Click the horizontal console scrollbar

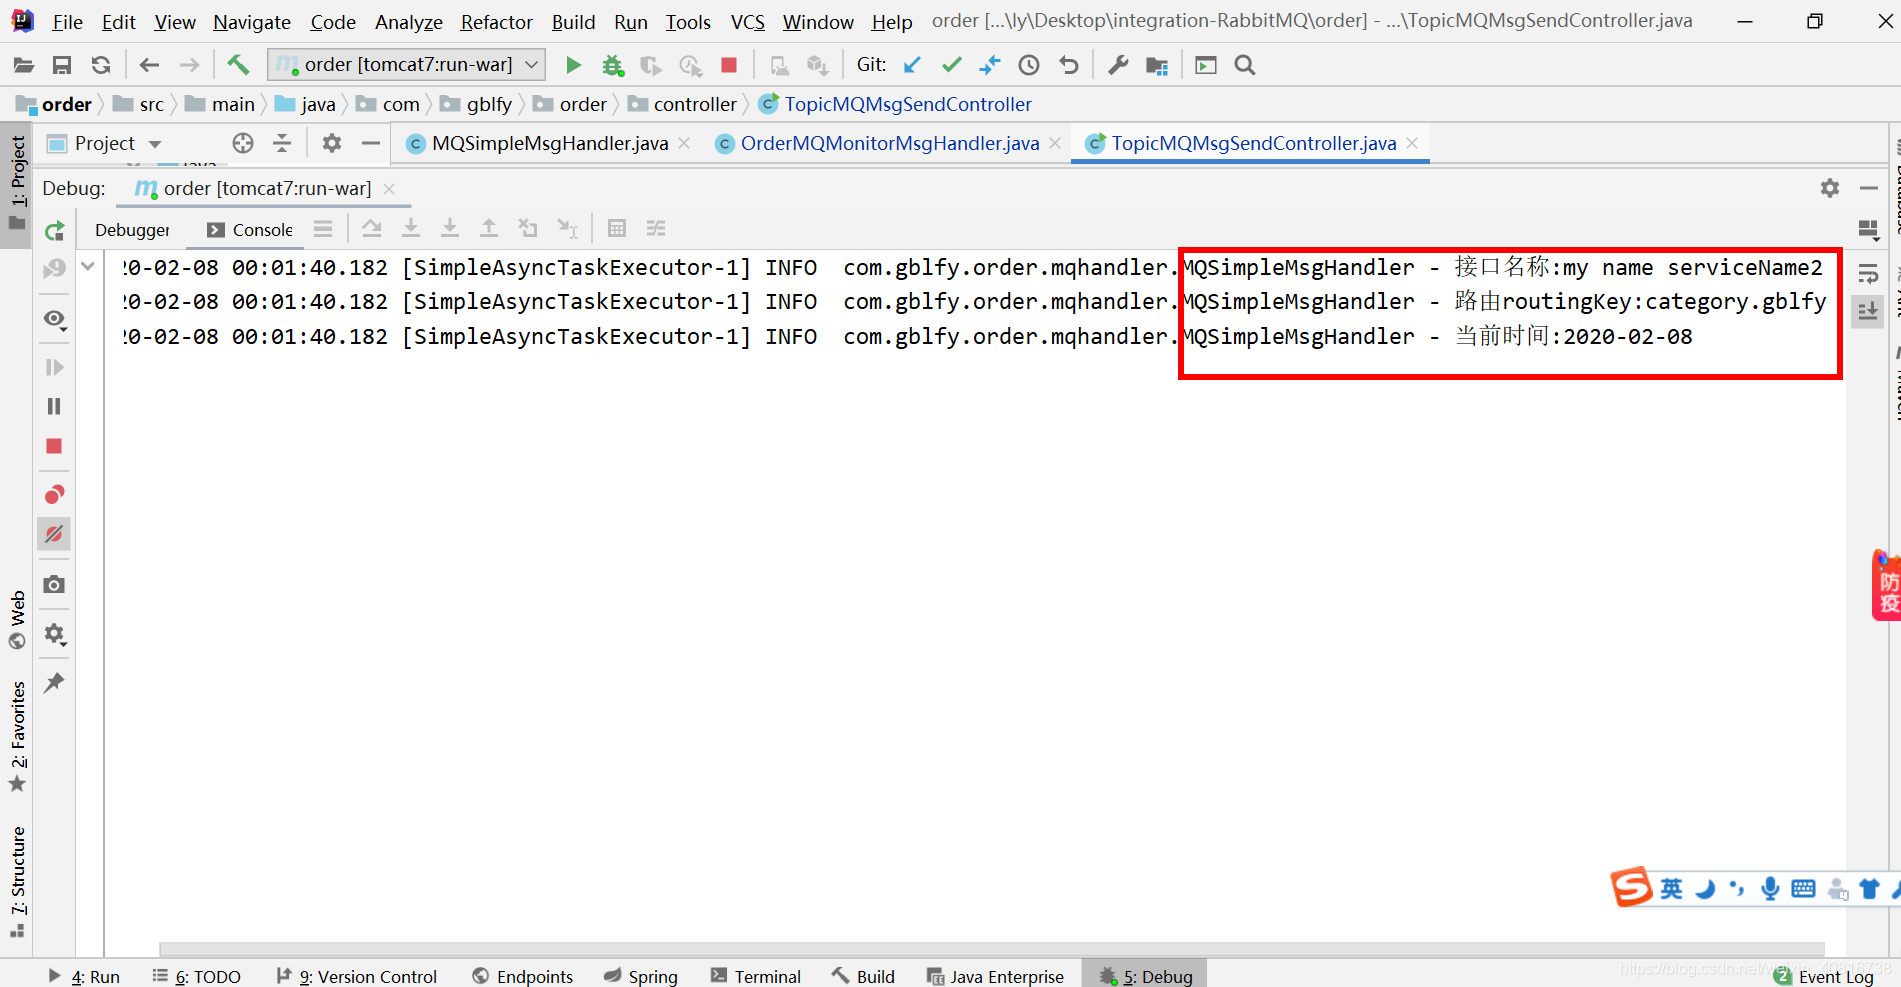(x=991, y=948)
